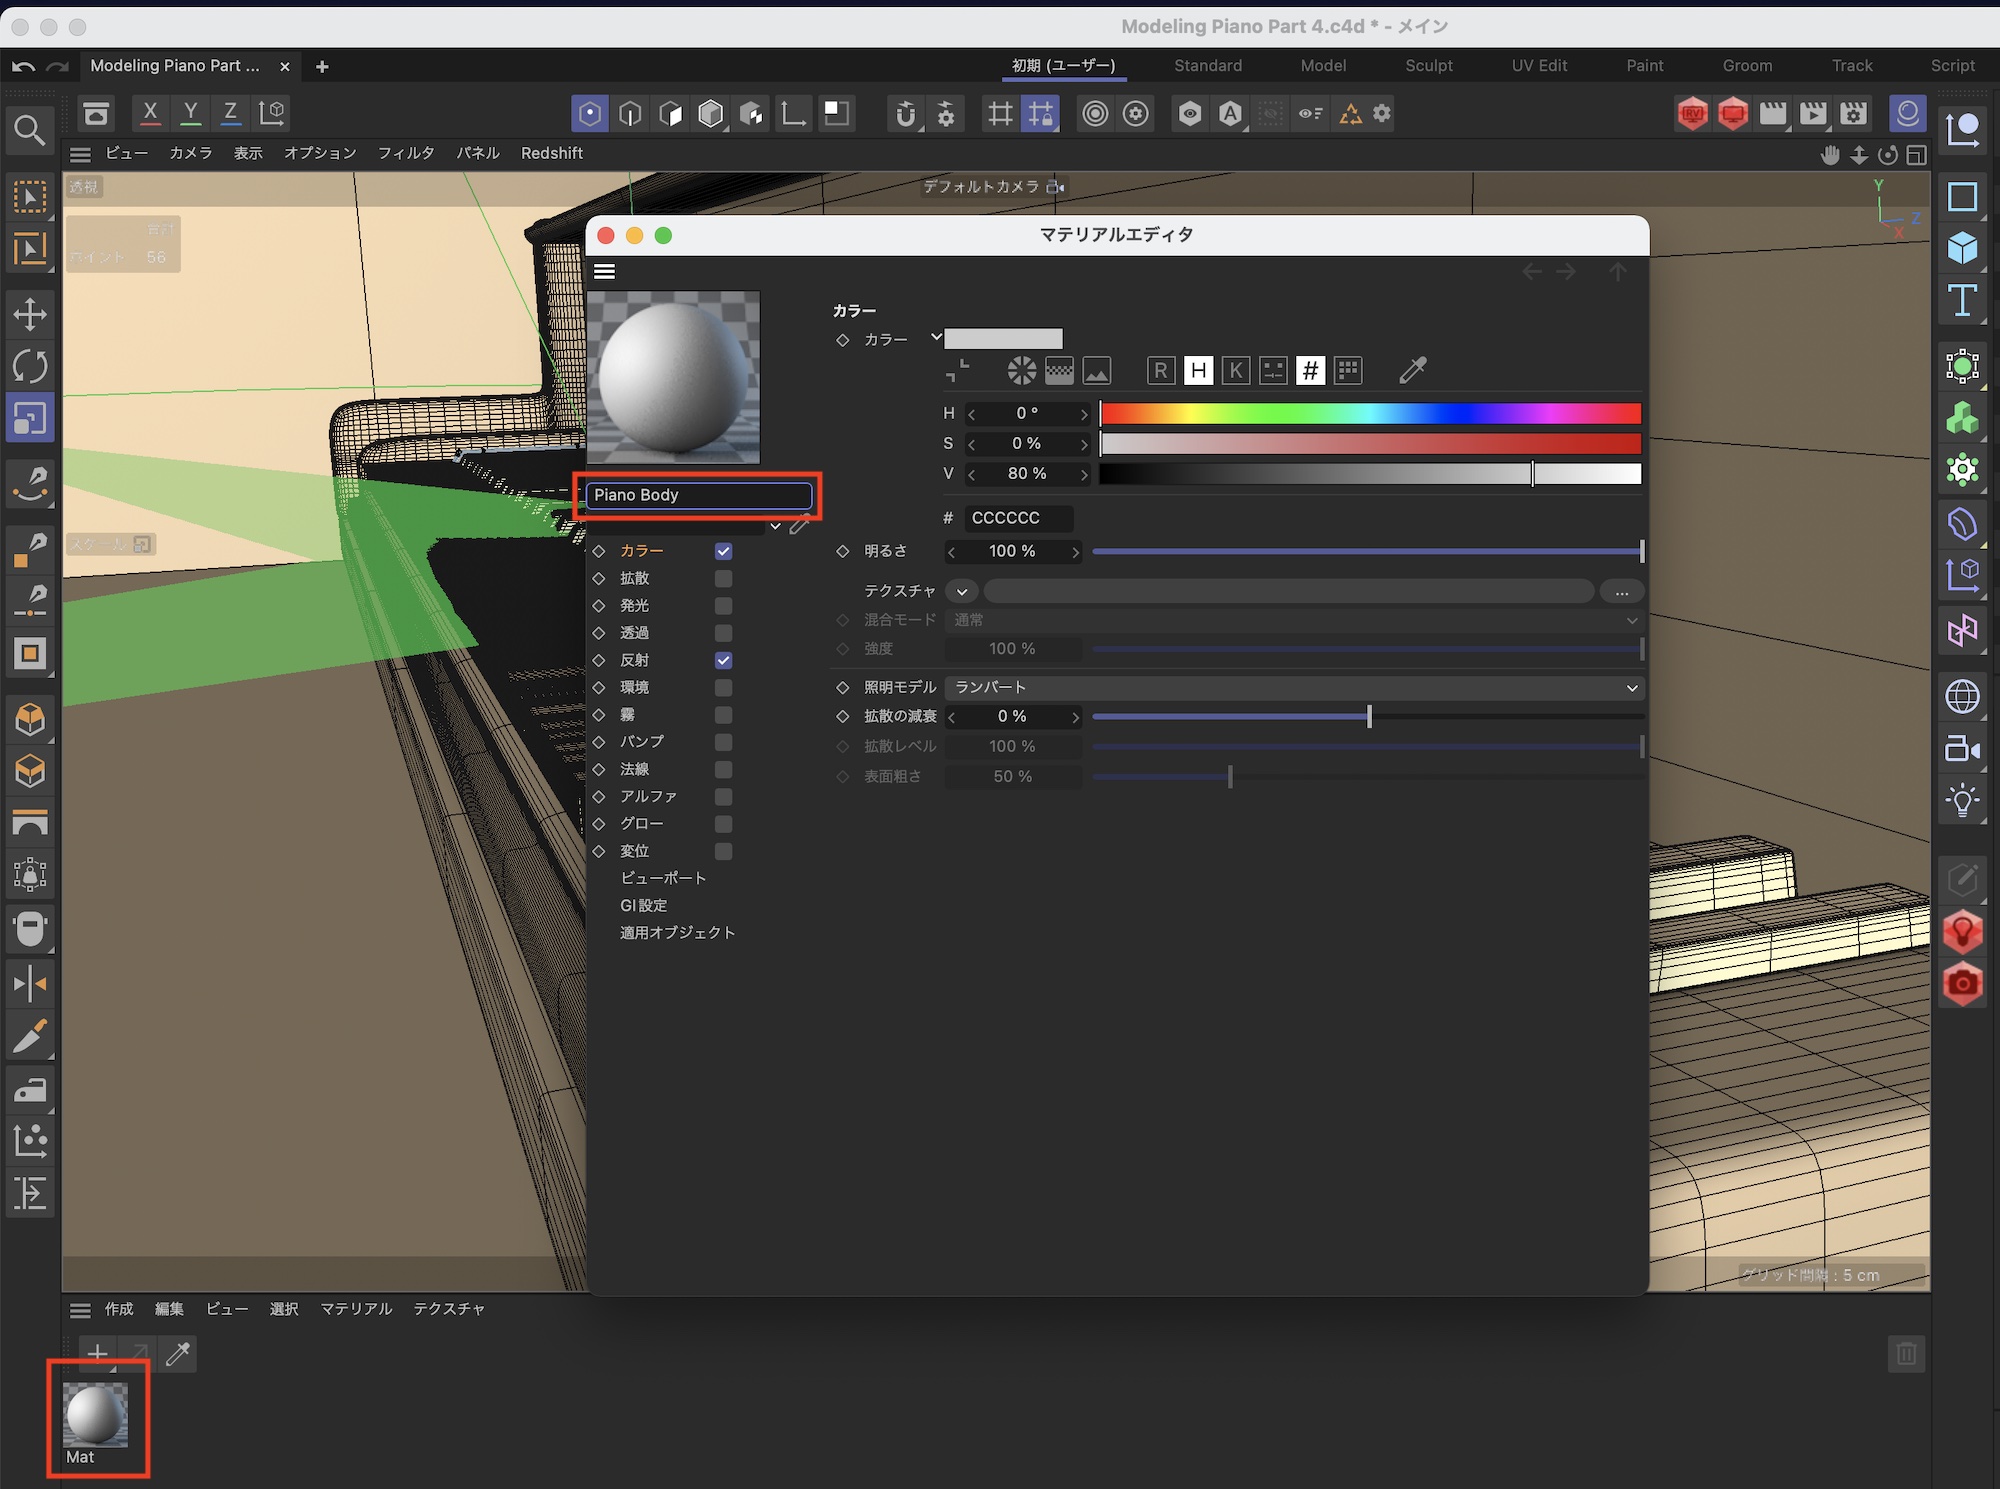Expand the カラー swatch disclosure arrow
The image size is (2000, 1489).
pos(936,337)
